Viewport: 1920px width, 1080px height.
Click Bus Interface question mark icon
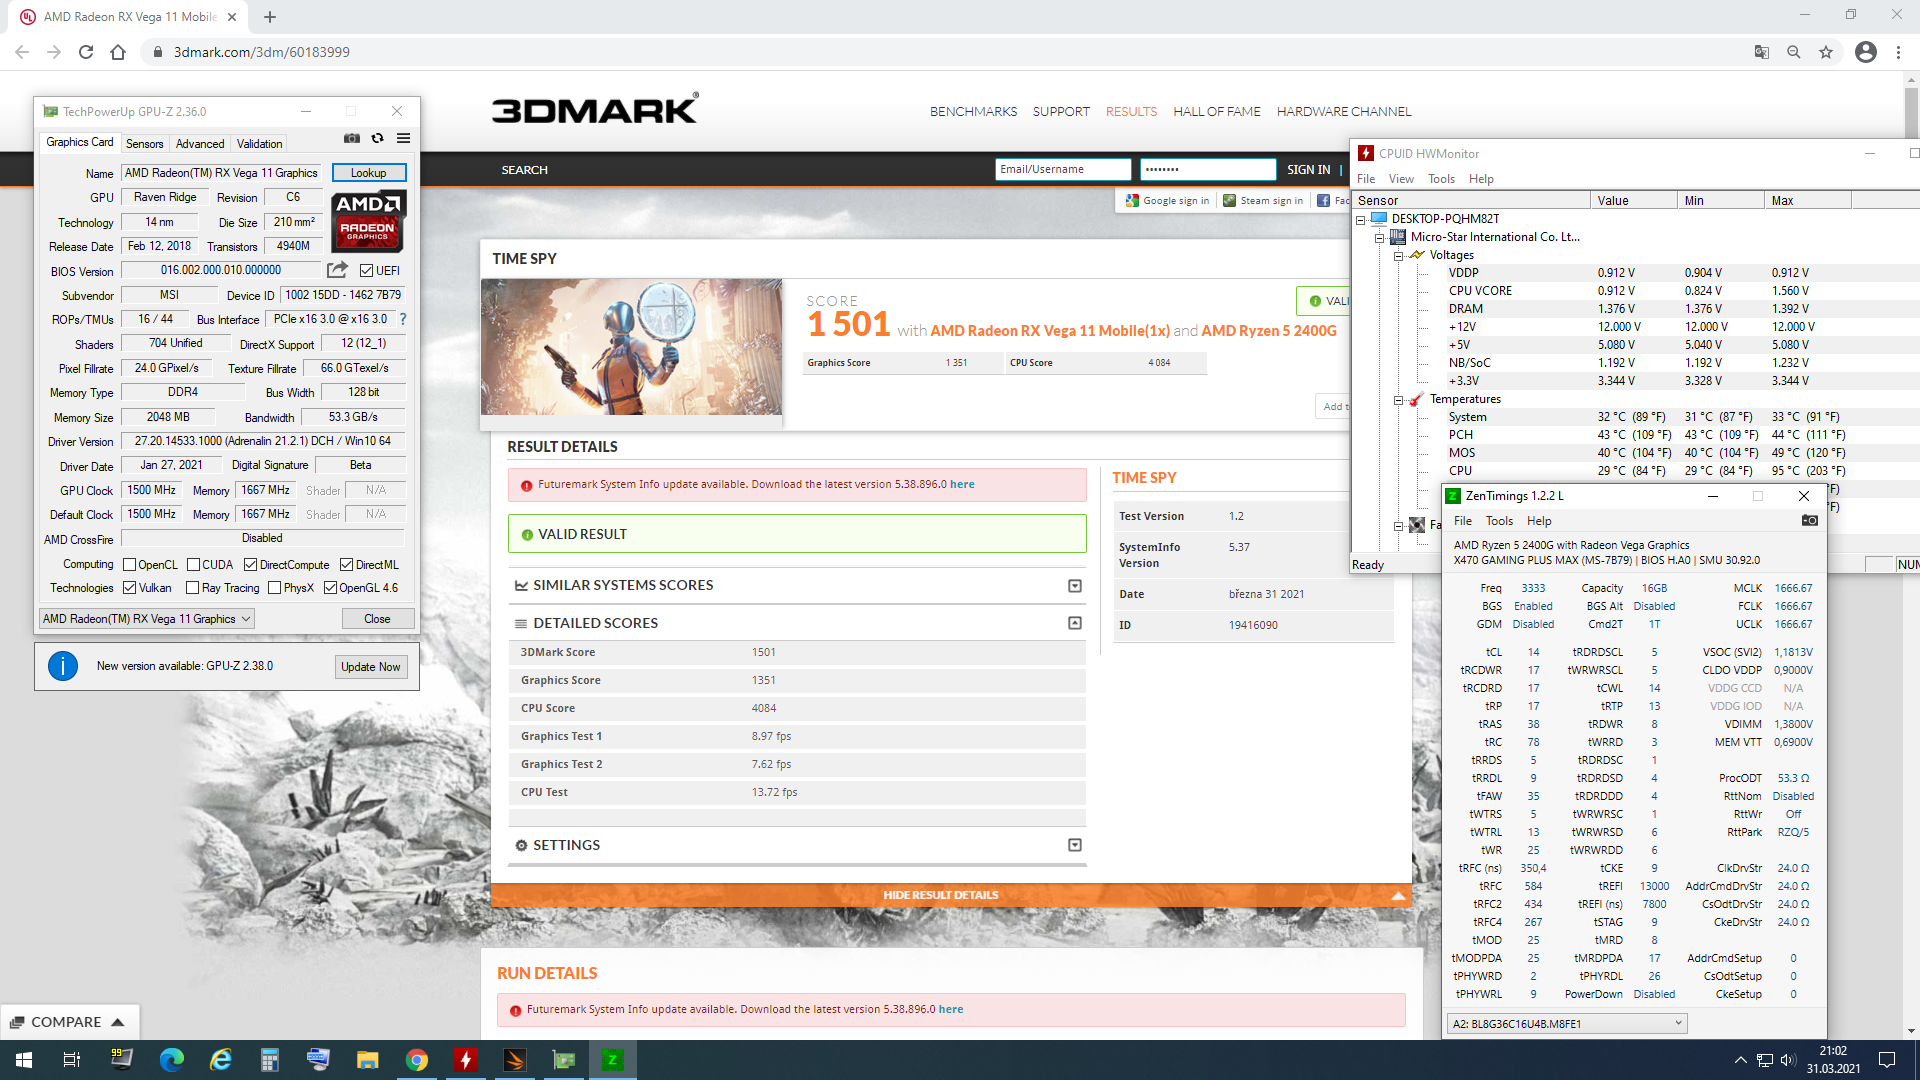(403, 319)
